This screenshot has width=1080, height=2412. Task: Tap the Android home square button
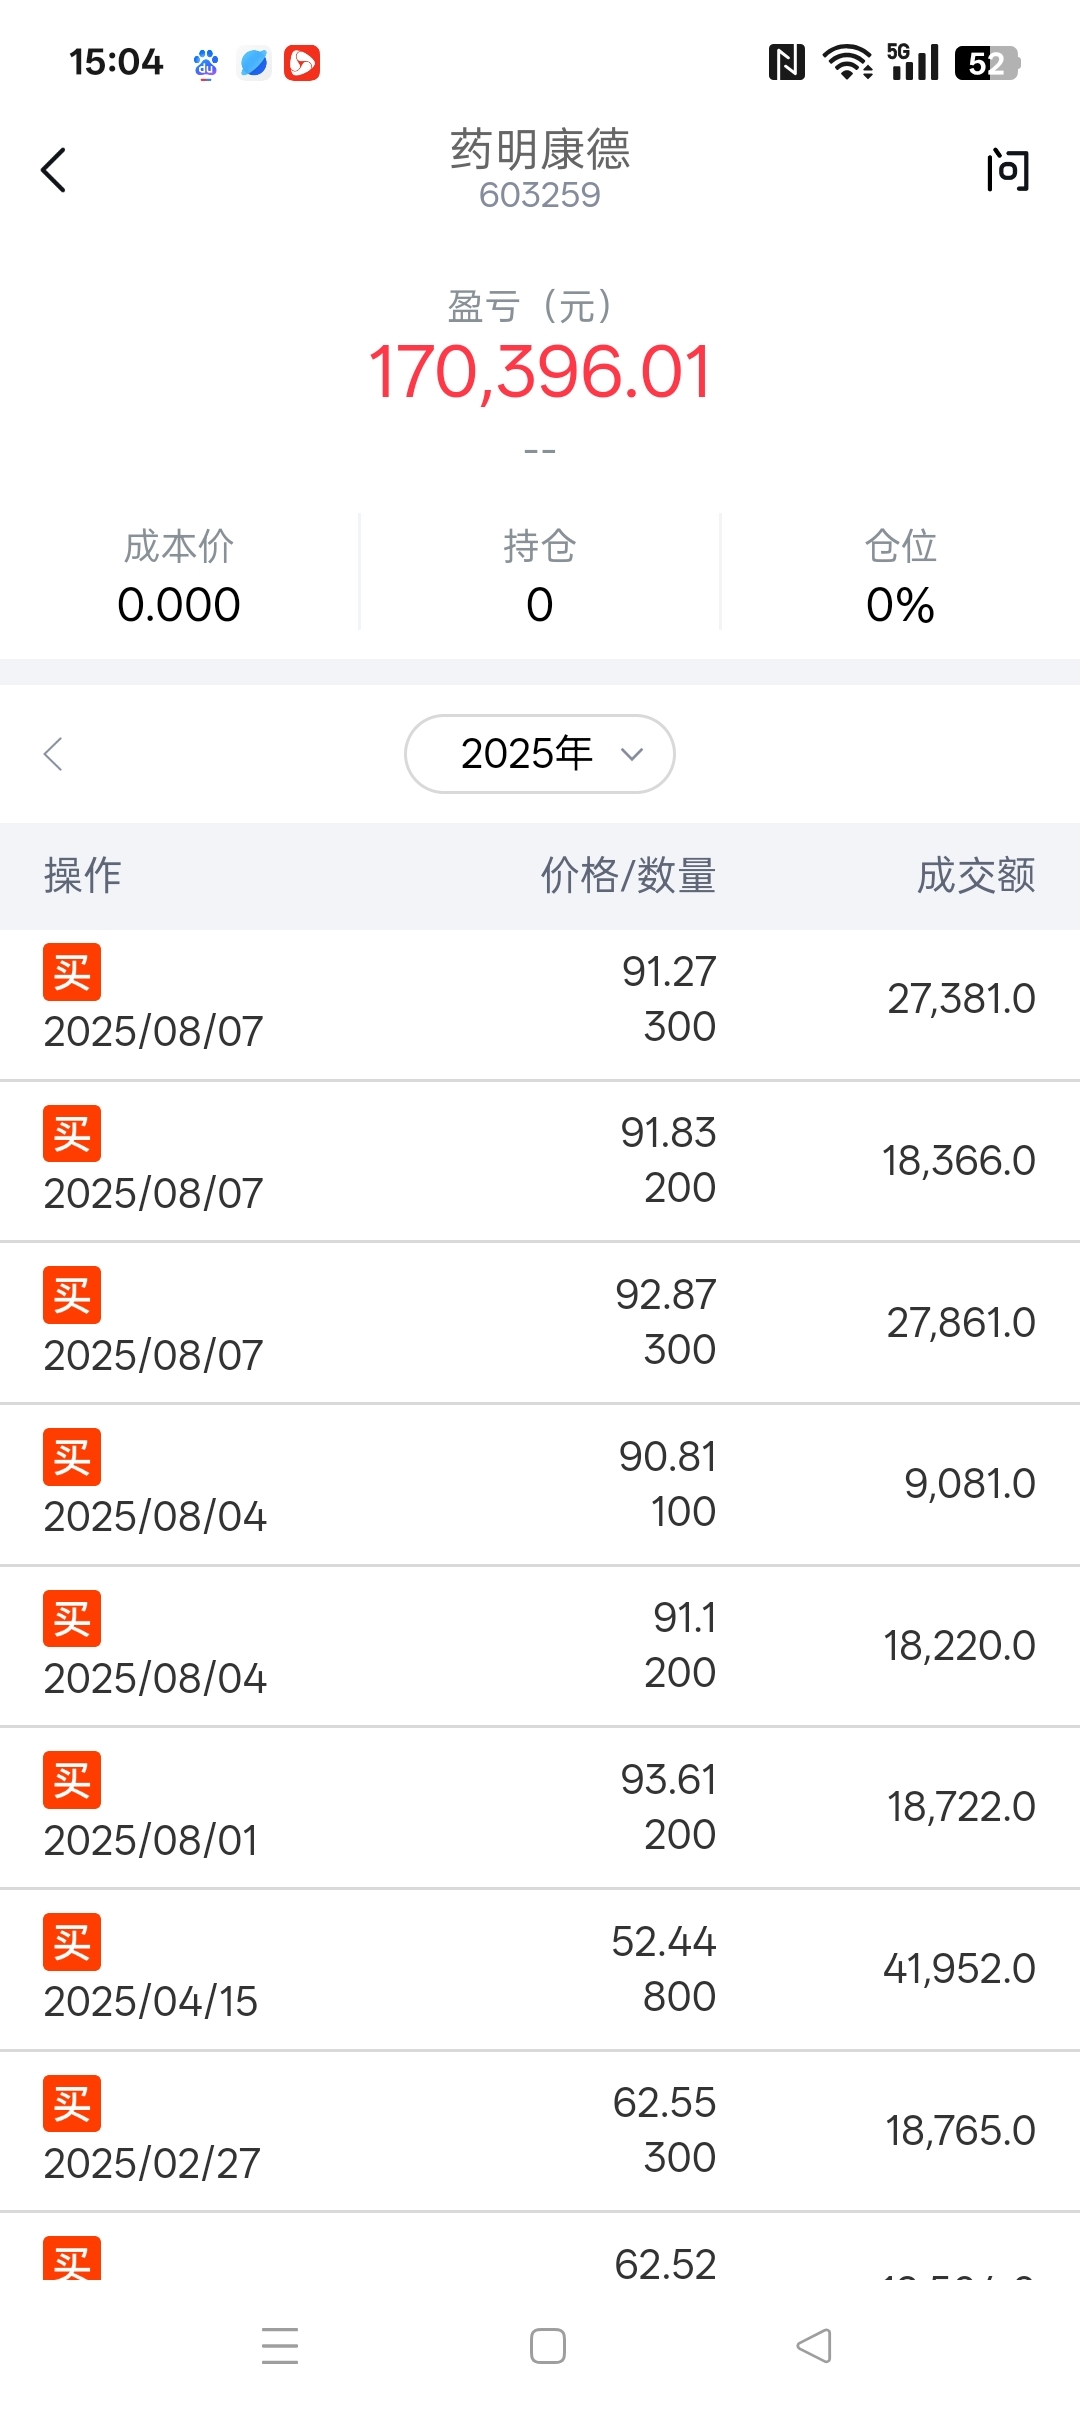548,2346
